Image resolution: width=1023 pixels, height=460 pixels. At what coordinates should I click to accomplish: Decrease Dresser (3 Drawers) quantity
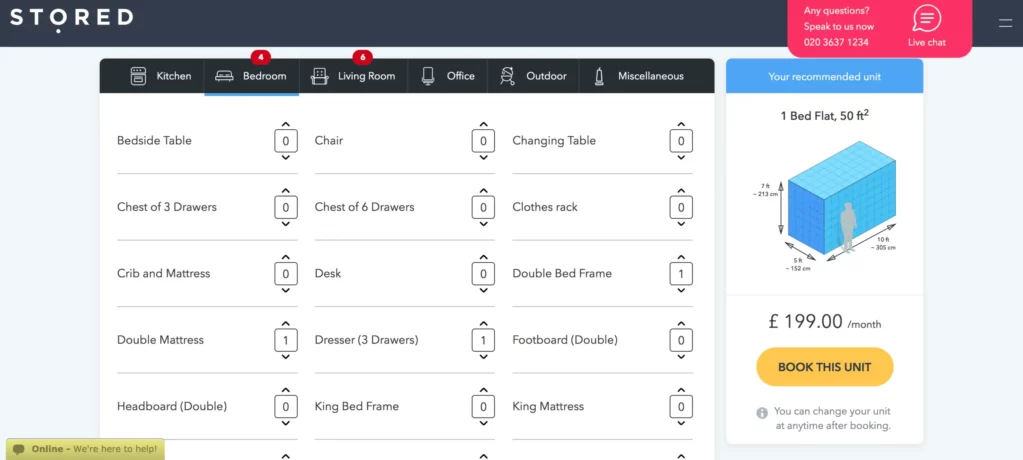click(x=483, y=357)
